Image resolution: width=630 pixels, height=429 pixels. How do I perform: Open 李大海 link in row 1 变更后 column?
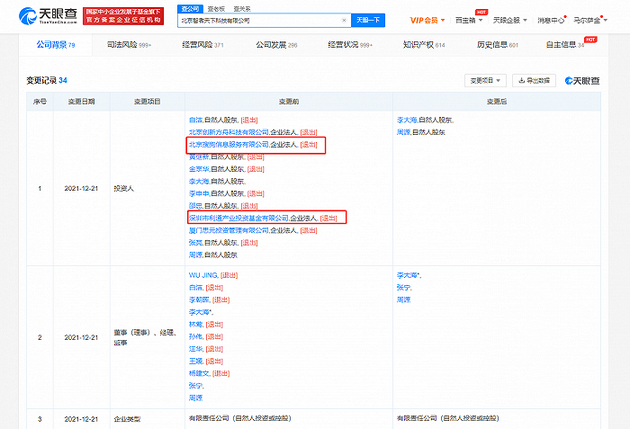tap(407, 120)
